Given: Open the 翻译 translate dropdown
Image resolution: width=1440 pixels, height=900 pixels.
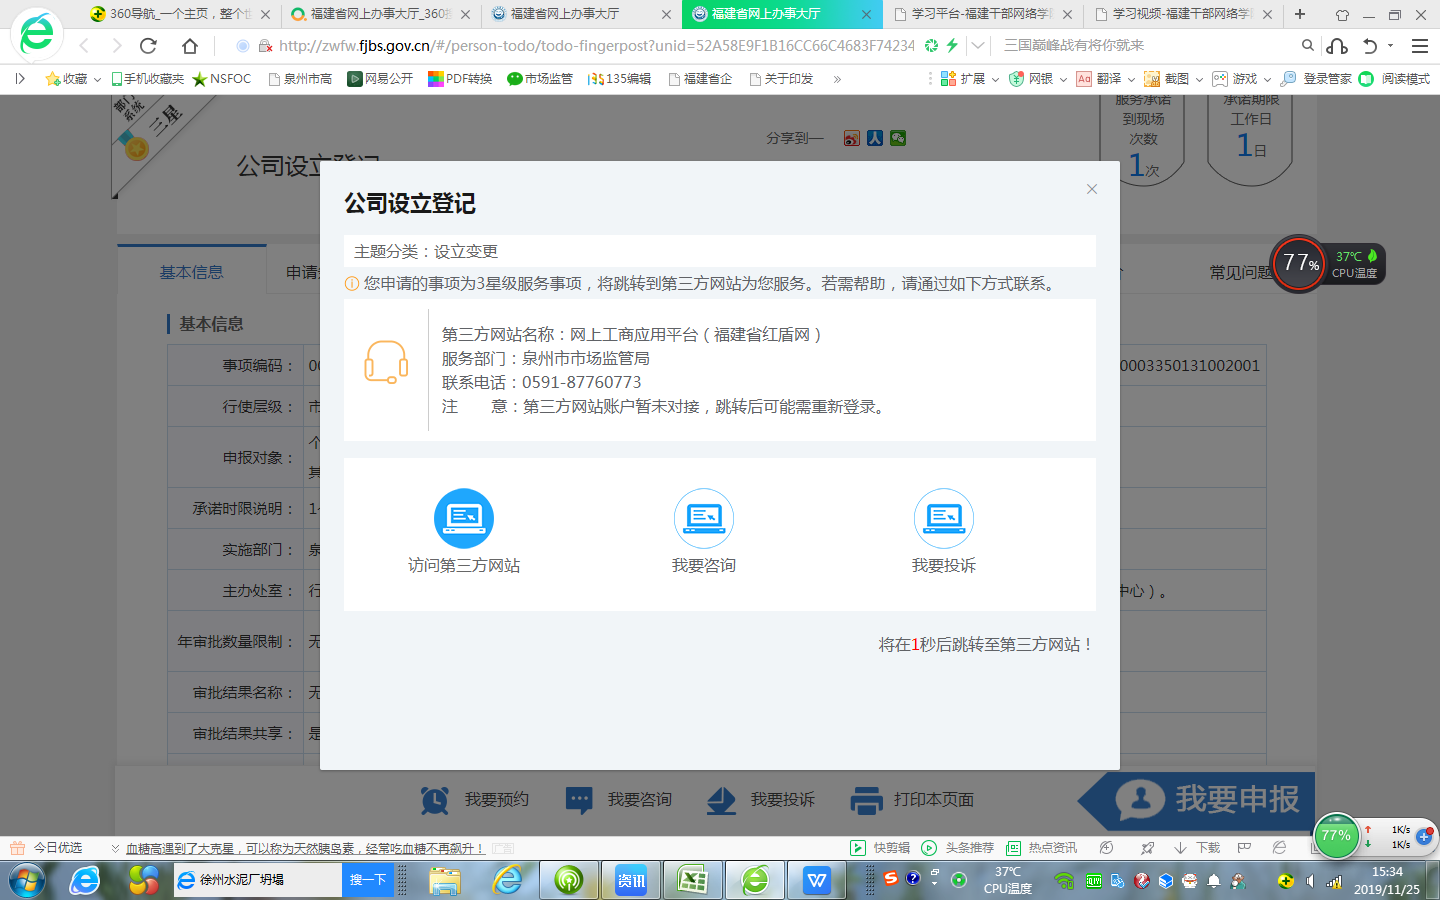Looking at the screenshot, I should click(x=1131, y=79).
